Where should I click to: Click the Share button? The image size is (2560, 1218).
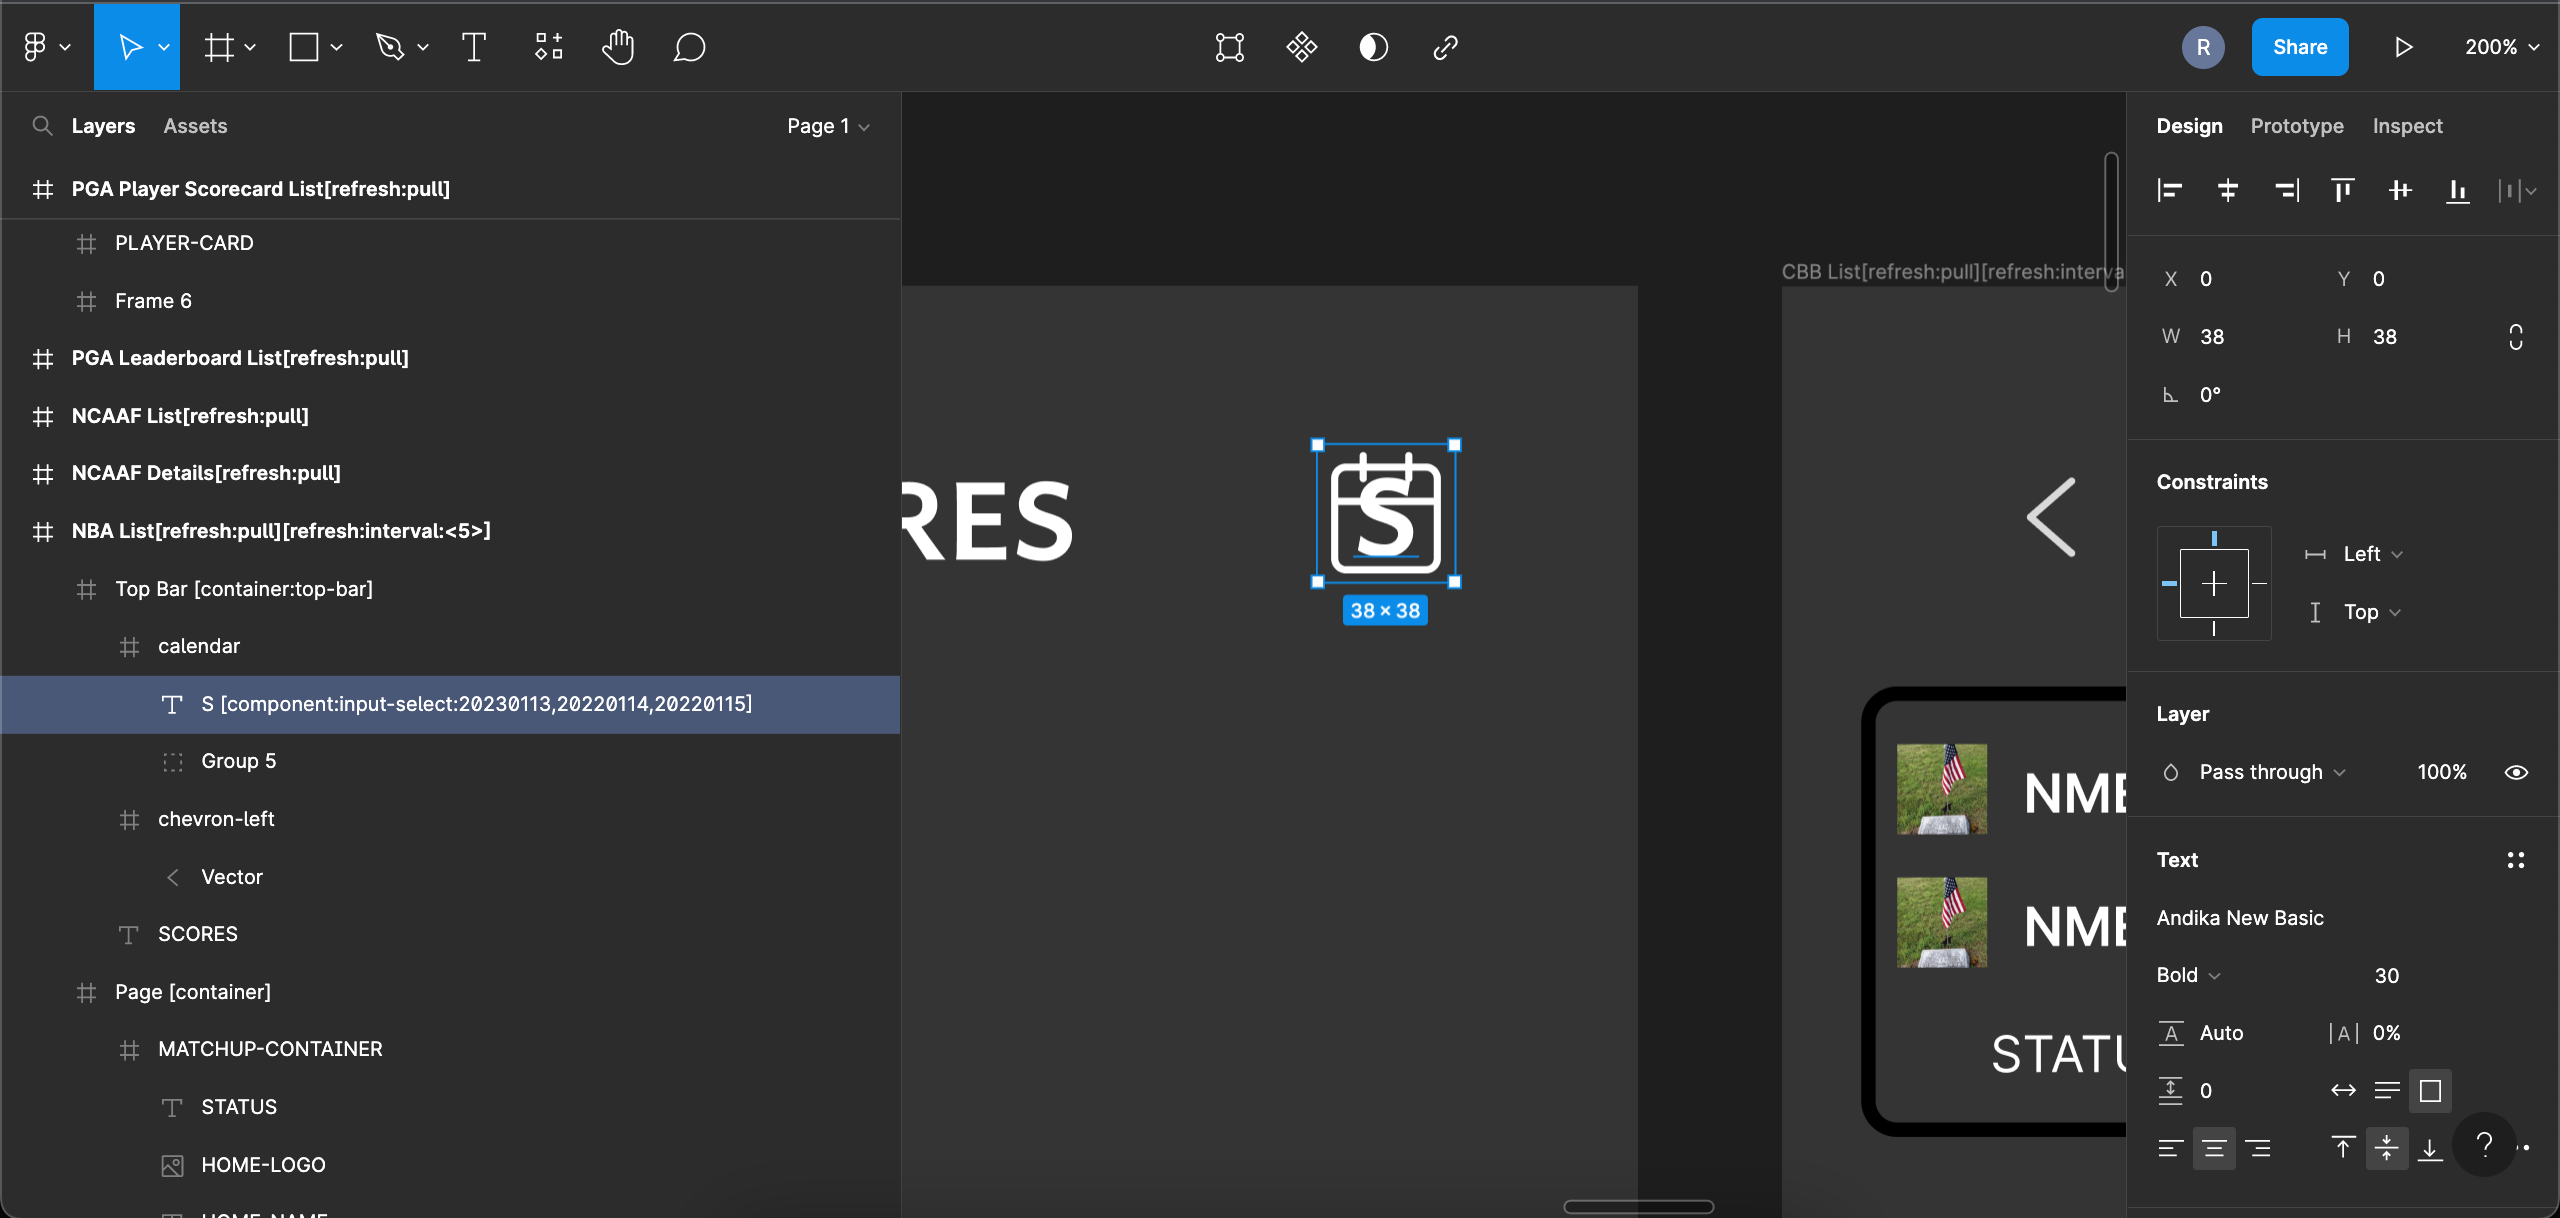click(x=2300, y=47)
